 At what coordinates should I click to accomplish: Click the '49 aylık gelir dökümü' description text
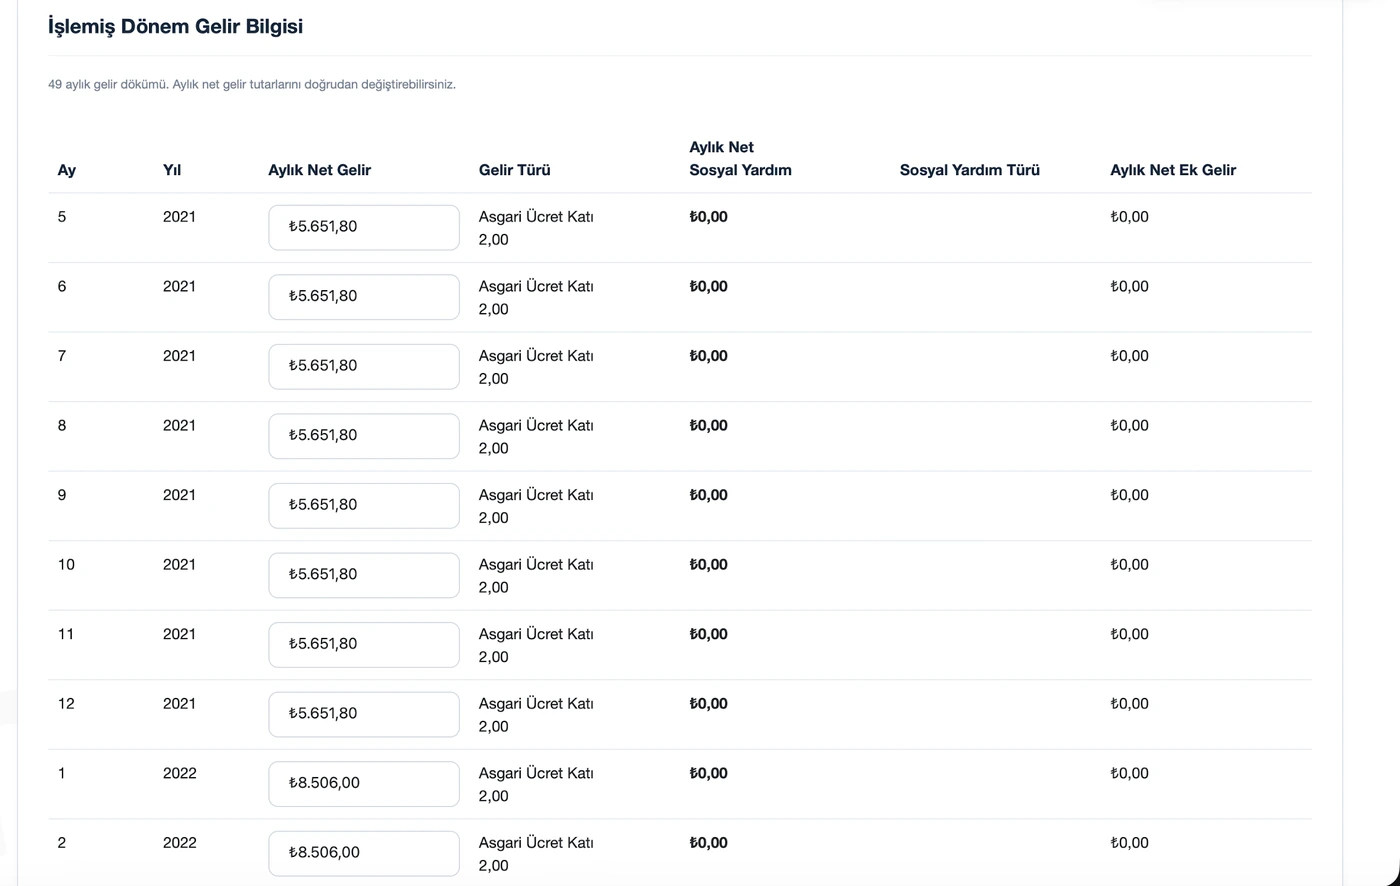252,84
